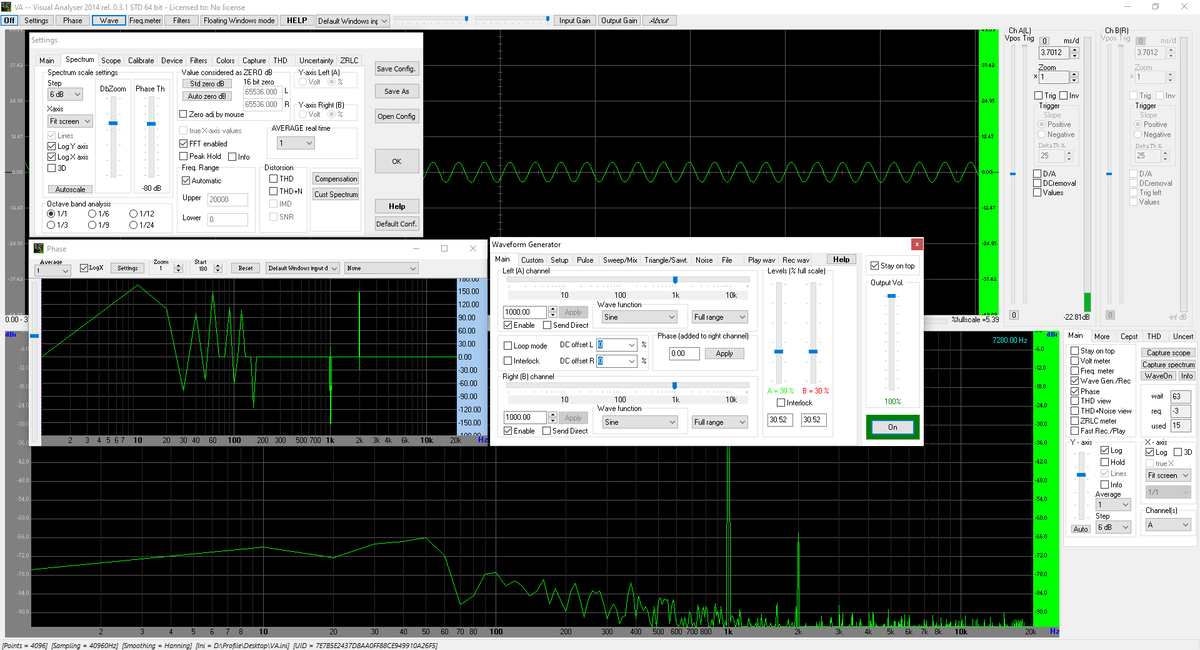This screenshot has width=1200, height=650.
Task: Switch to Scope tab in Settings
Action: 111,60
